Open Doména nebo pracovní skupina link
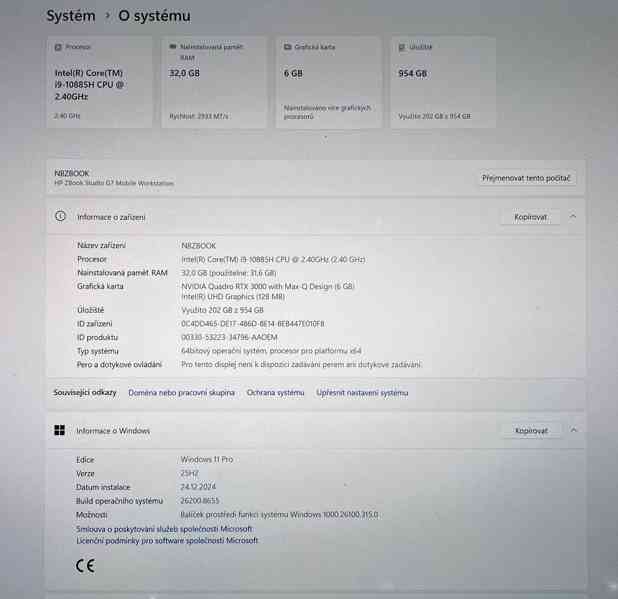The height and width of the screenshot is (599, 618). coord(182,393)
